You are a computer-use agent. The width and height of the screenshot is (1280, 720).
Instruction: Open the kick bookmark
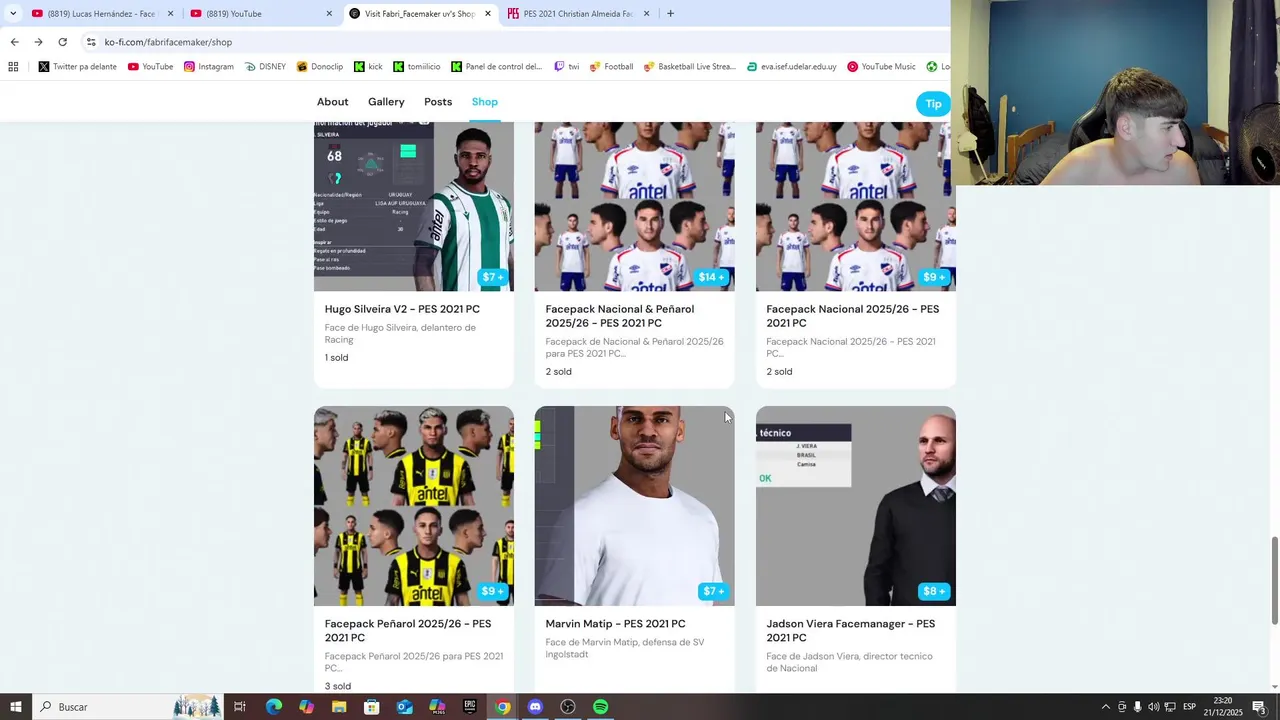[367, 67]
